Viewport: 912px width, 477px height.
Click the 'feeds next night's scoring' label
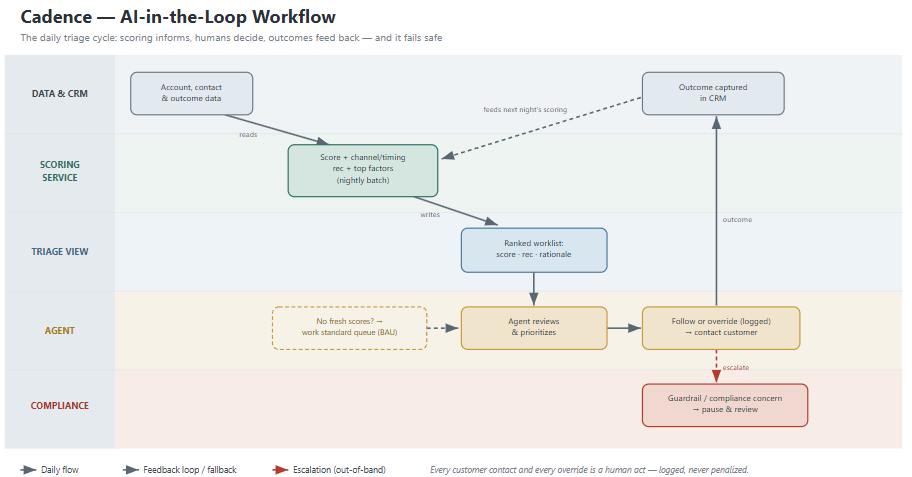pyautogui.click(x=525, y=109)
